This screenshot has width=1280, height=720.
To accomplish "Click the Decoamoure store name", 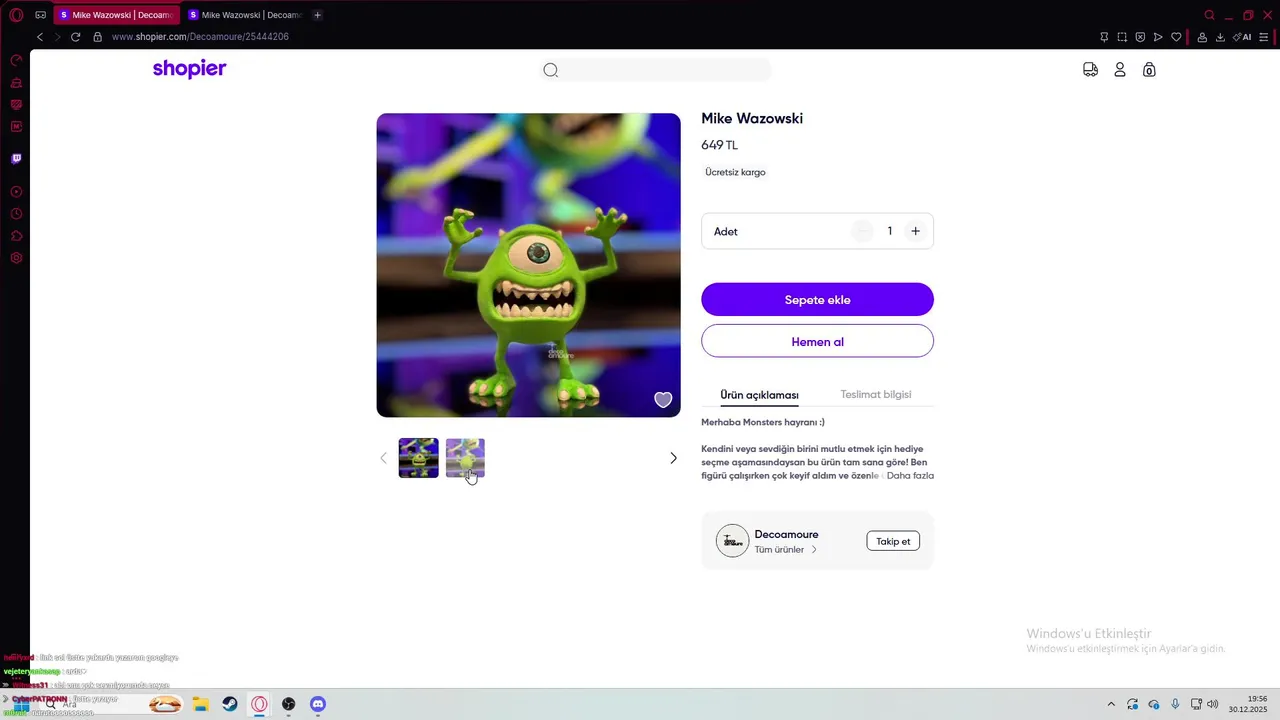I will pos(786,535).
